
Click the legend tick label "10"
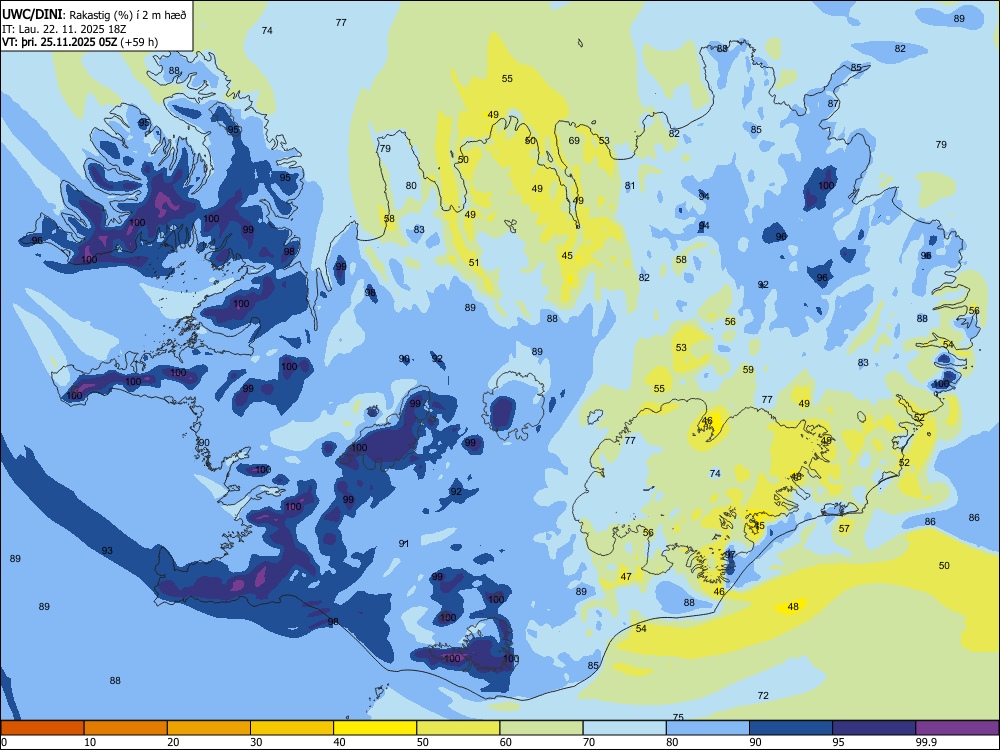pyautogui.click(x=90, y=742)
